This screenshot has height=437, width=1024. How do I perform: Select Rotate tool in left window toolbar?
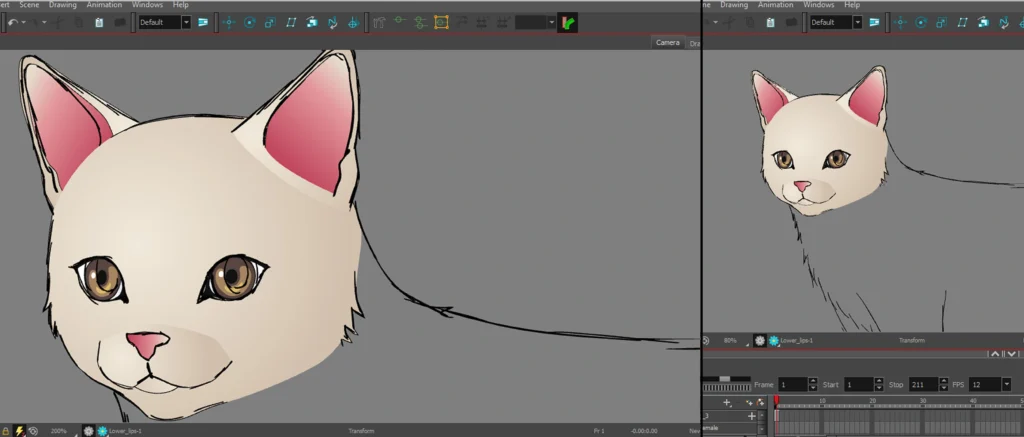click(x=249, y=22)
